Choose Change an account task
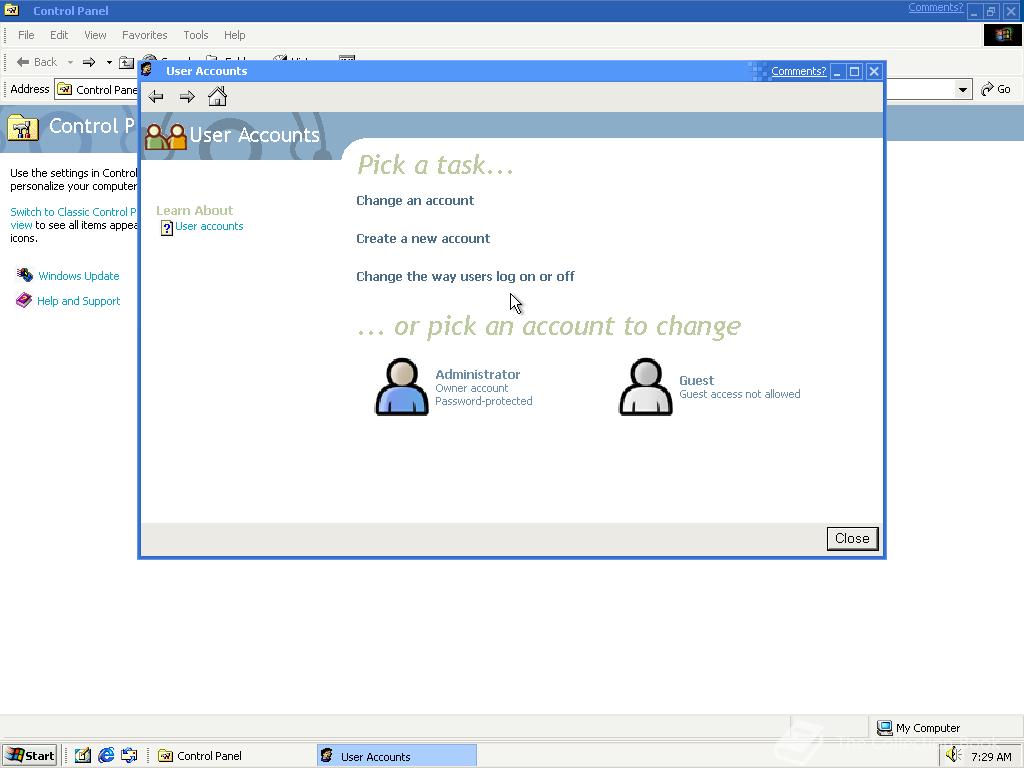Screen dimensions: 1024x768 (x=415, y=200)
